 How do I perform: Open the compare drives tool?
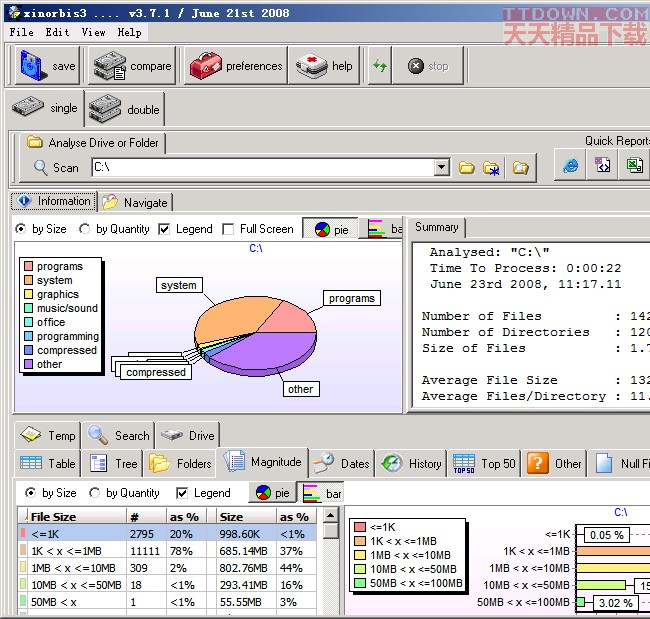click(132, 66)
